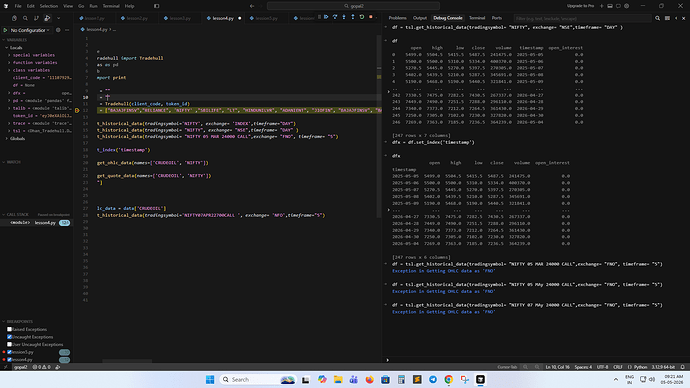Click the debug console search icon
The width and height of the screenshot is (690, 388).
tap(657, 18)
